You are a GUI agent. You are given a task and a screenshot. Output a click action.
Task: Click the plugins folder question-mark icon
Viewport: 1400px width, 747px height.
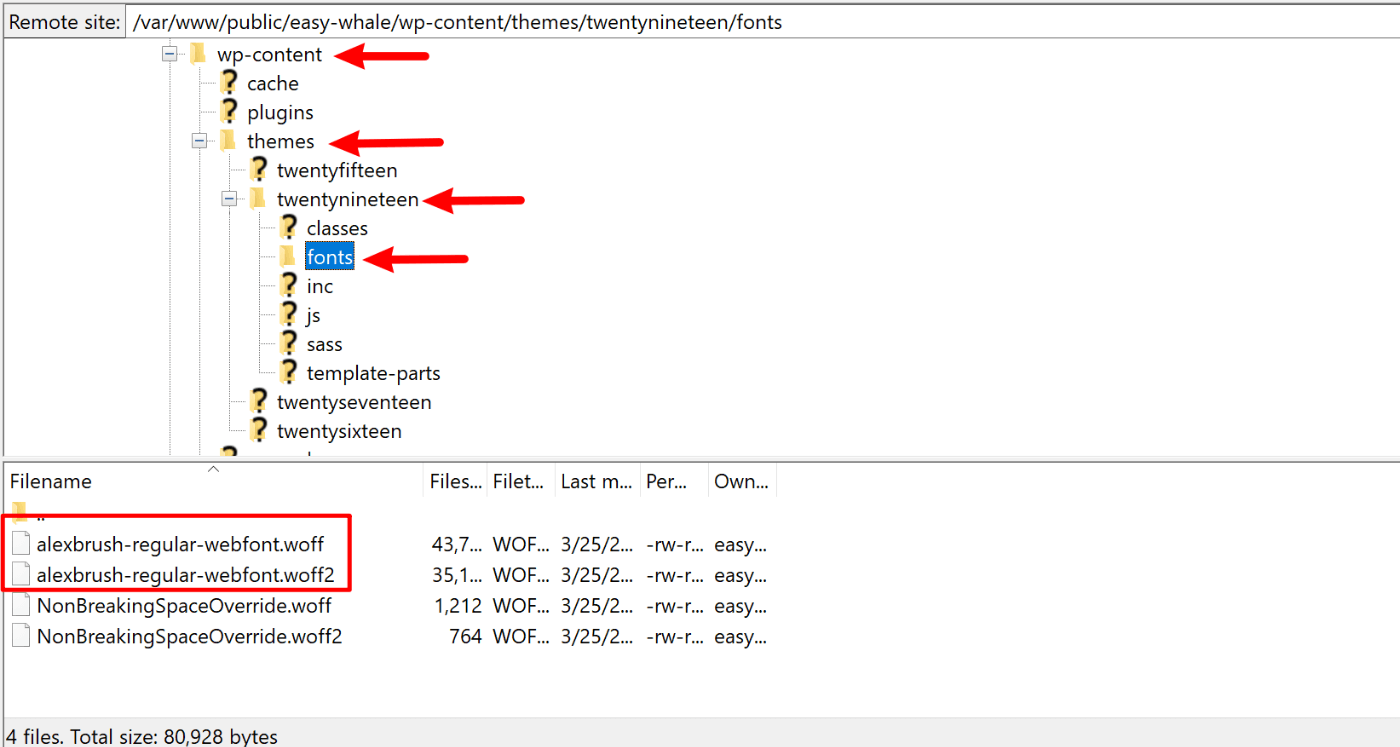[x=229, y=112]
